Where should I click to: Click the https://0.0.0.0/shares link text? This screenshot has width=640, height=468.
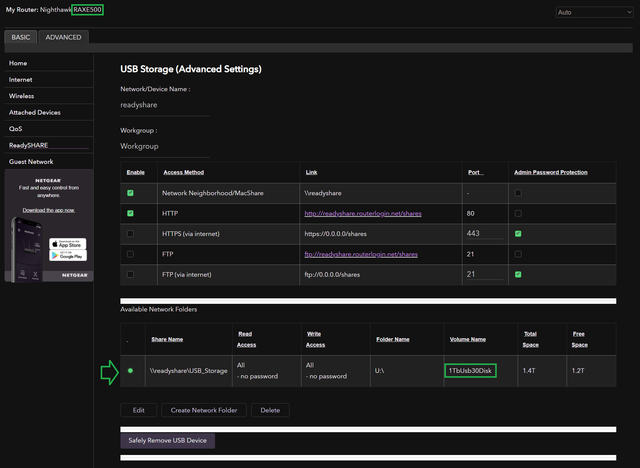[336, 234]
